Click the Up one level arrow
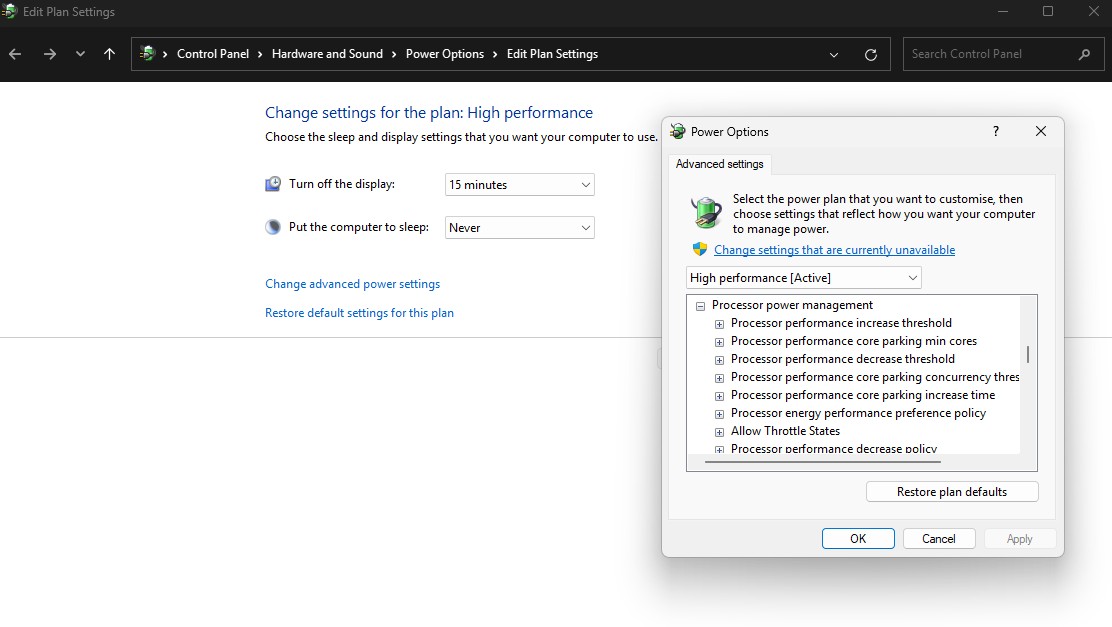The image size is (1112, 627). pyautogui.click(x=109, y=54)
